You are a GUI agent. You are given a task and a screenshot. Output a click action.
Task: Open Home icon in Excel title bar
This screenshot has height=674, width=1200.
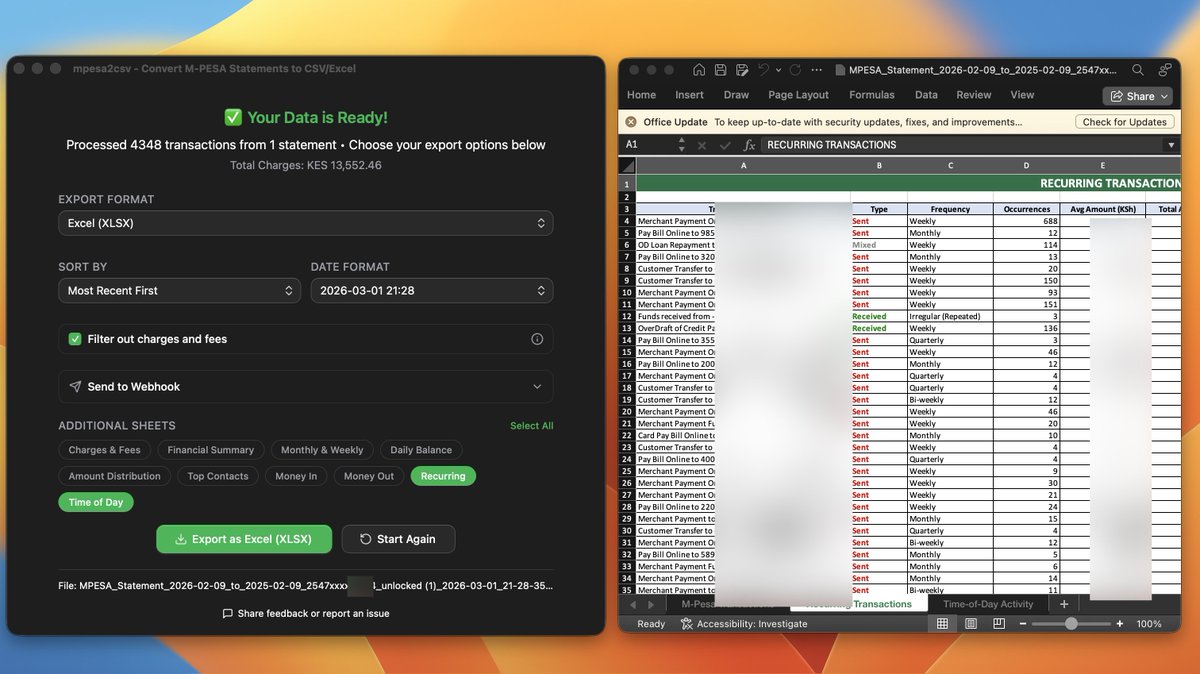pyautogui.click(x=697, y=70)
